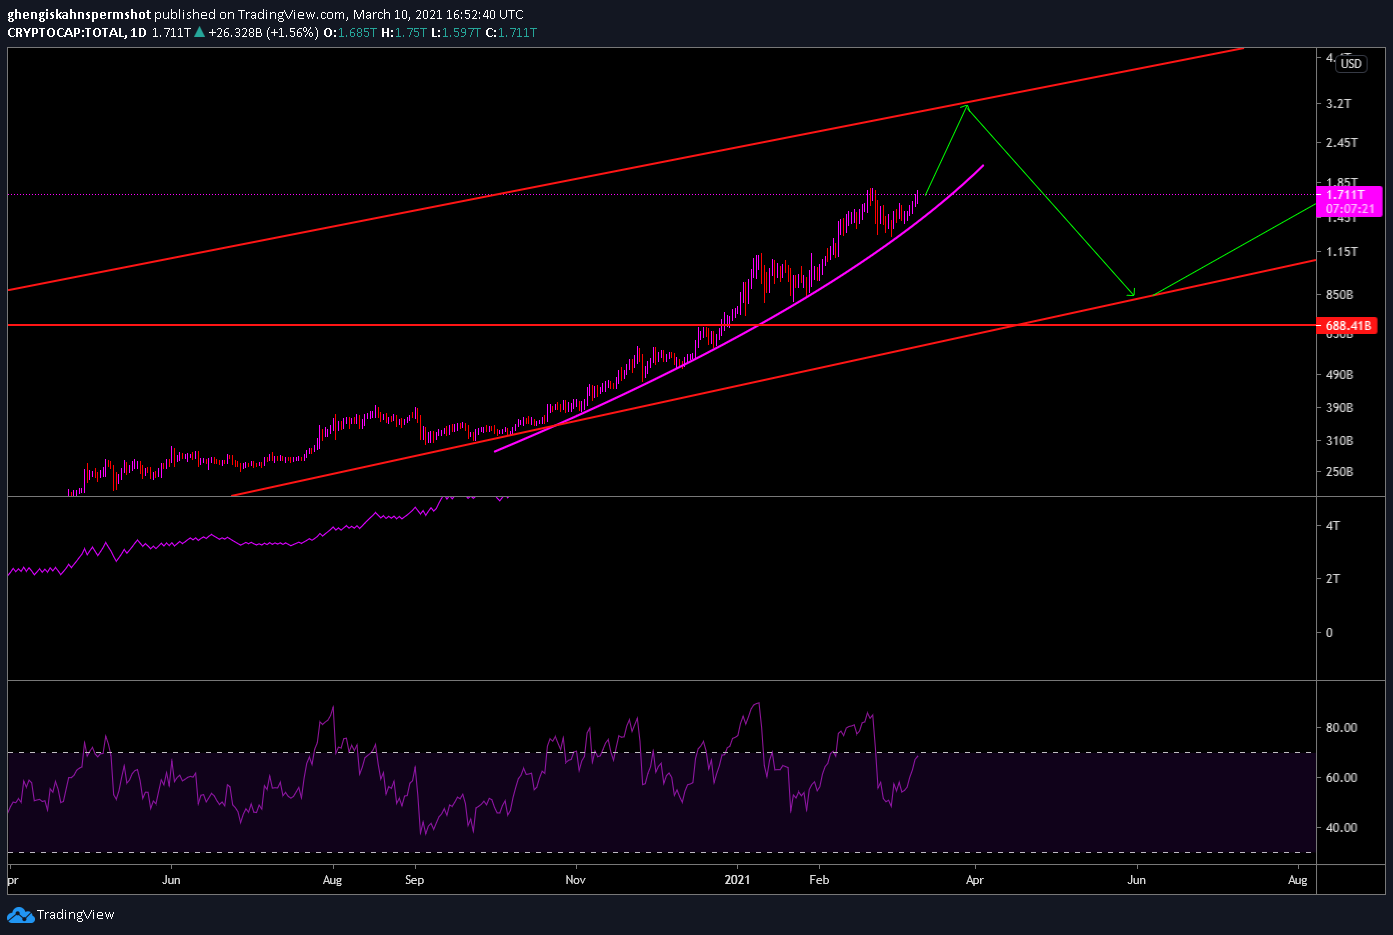Click the 250B price axis label
The image size is (1393, 935).
[1340, 472]
